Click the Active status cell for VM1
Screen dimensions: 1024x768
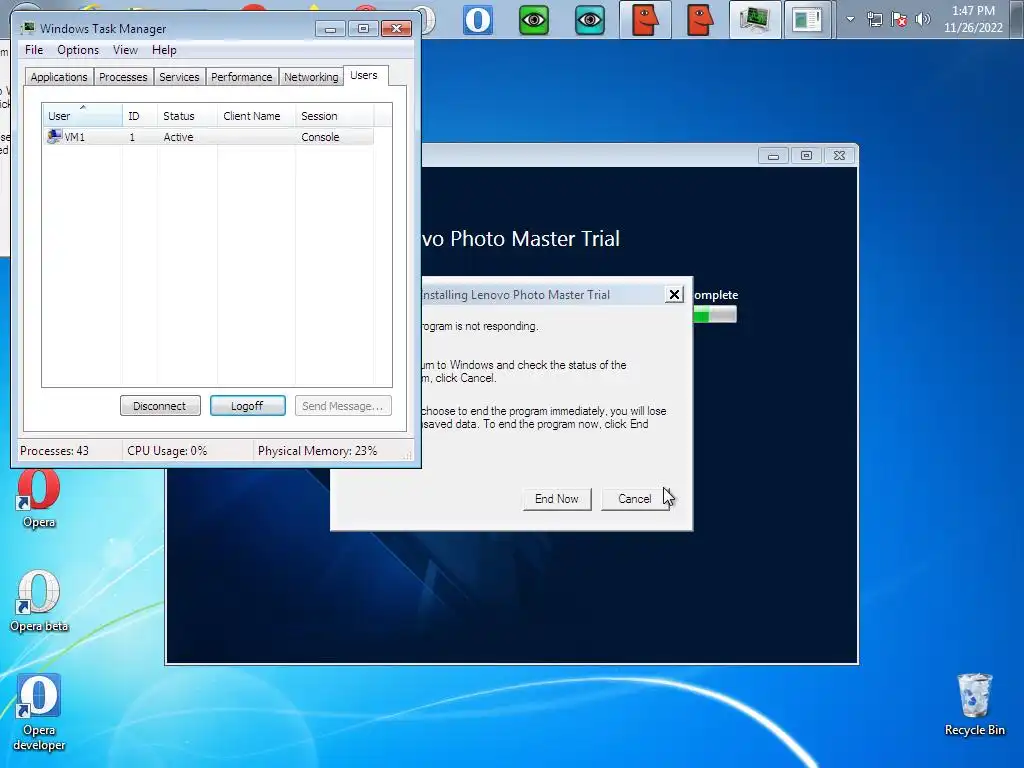point(178,137)
